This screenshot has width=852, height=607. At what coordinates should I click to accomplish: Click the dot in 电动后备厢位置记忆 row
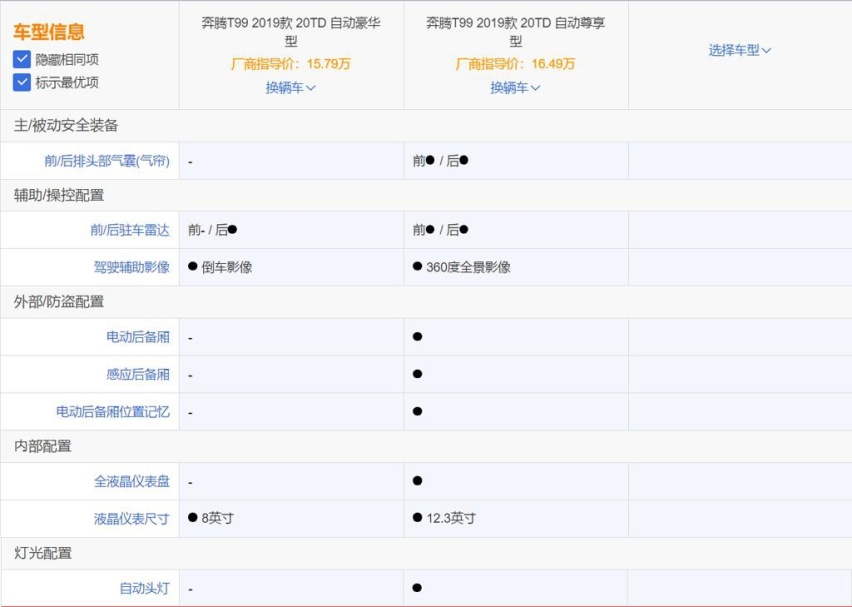(x=417, y=411)
